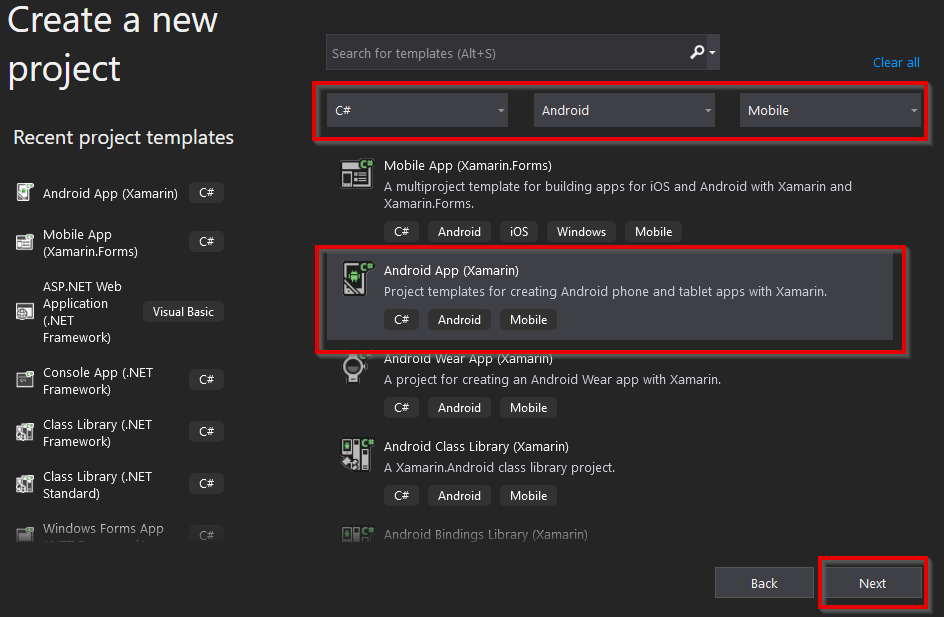This screenshot has height=617, width=944.
Task: Expand the search options arrow beside the magnifier
Action: tap(712, 52)
